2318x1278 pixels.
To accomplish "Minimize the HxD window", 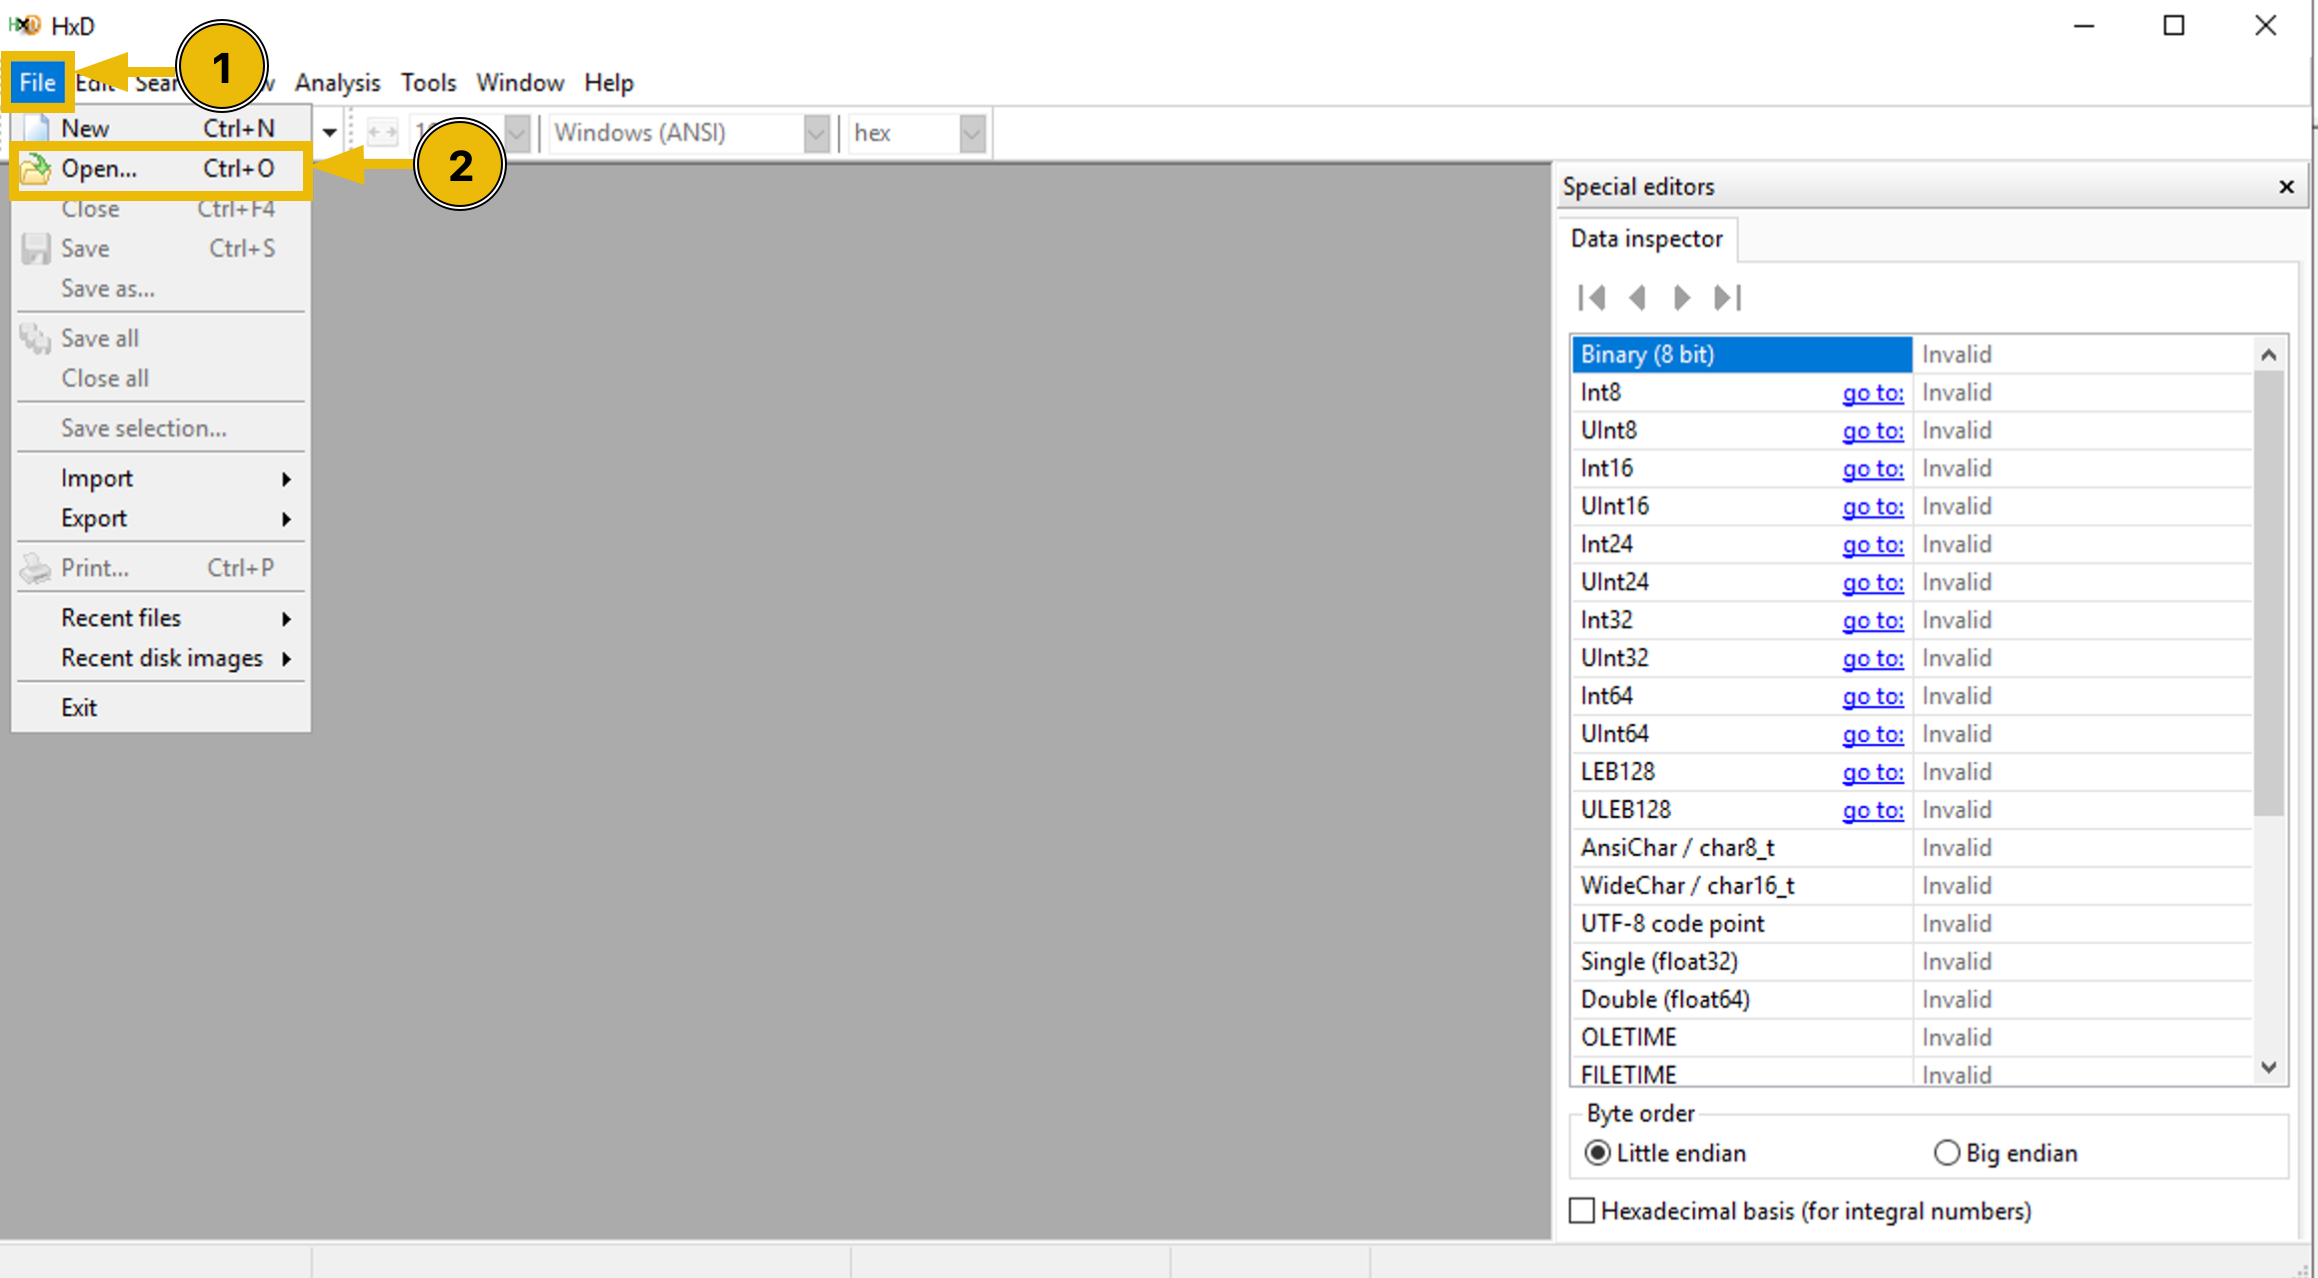I will tap(2084, 26).
